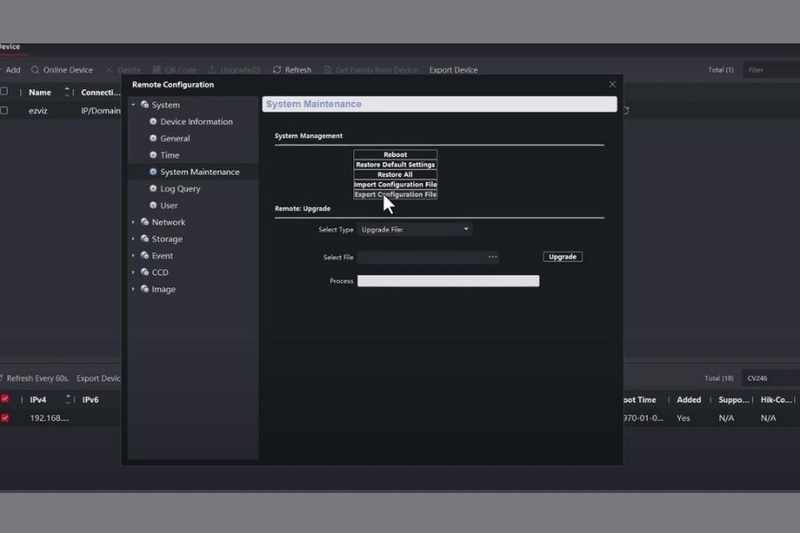
Task: Click Export Device in top toolbar
Action: click(453, 70)
